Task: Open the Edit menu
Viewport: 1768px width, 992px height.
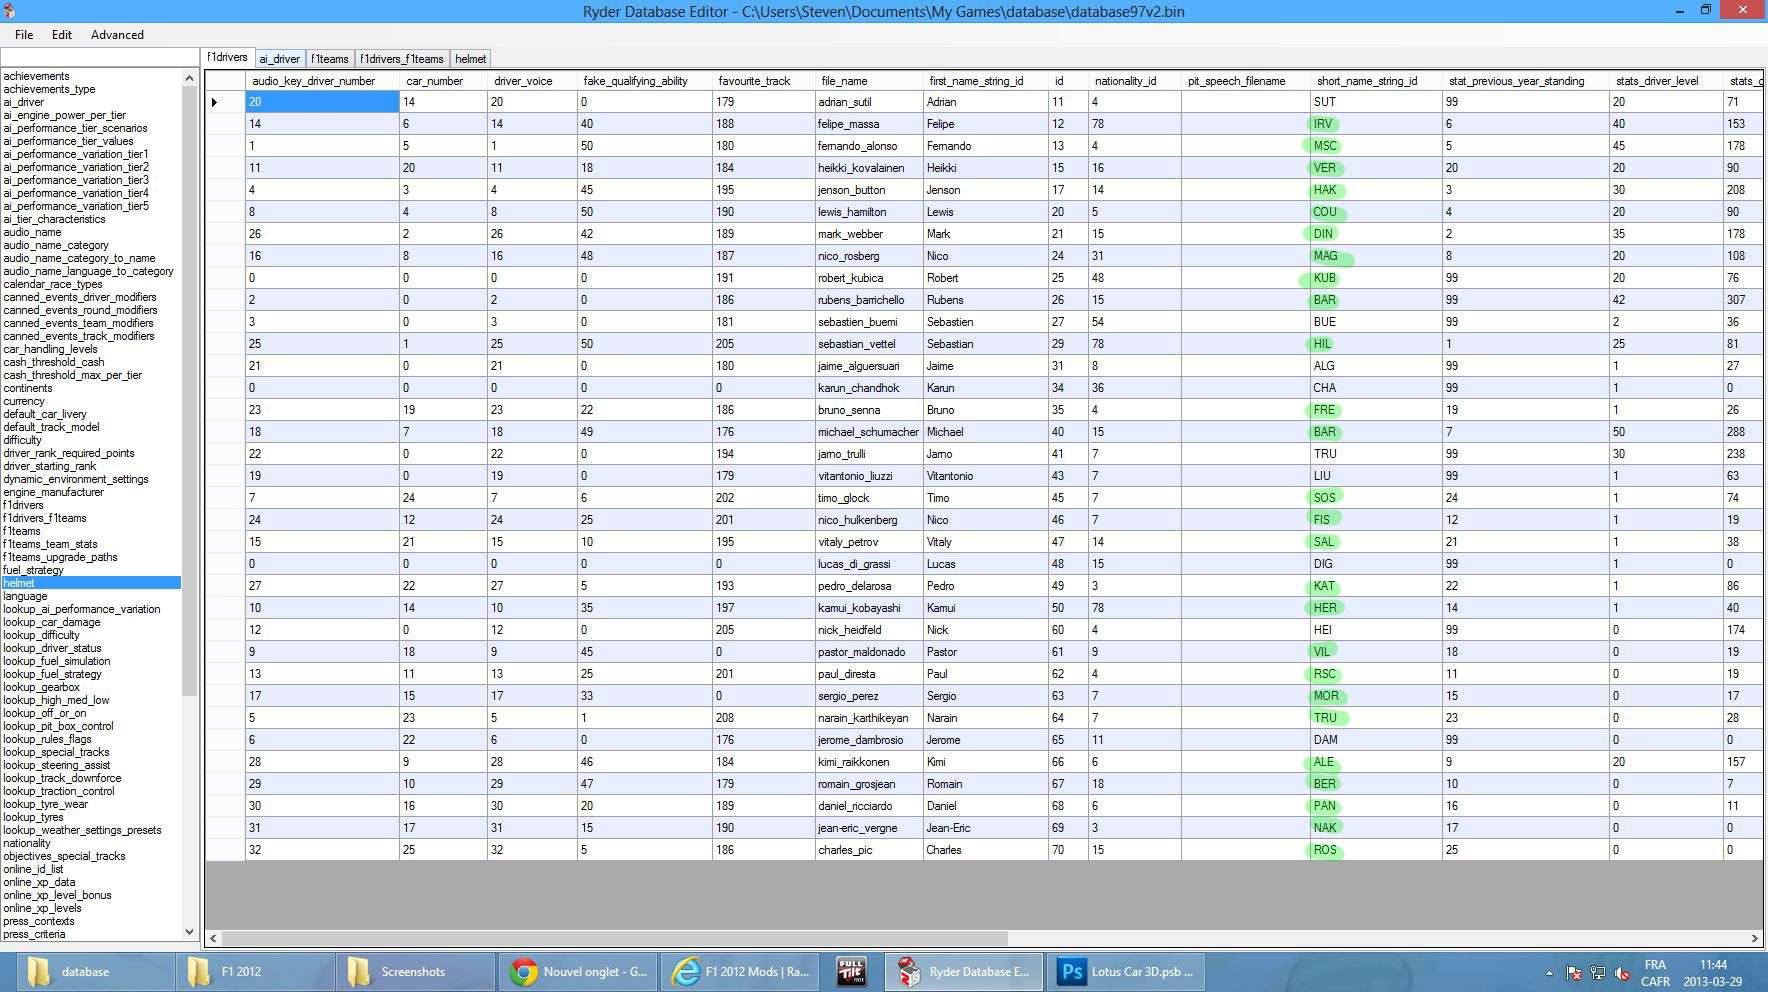Action: (62, 34)
